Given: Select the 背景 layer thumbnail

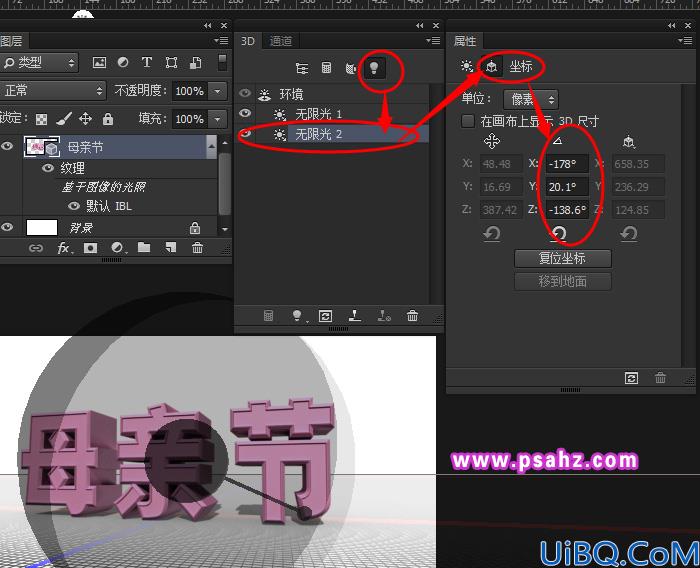Looking at the screenshot, I should [42, 227].
